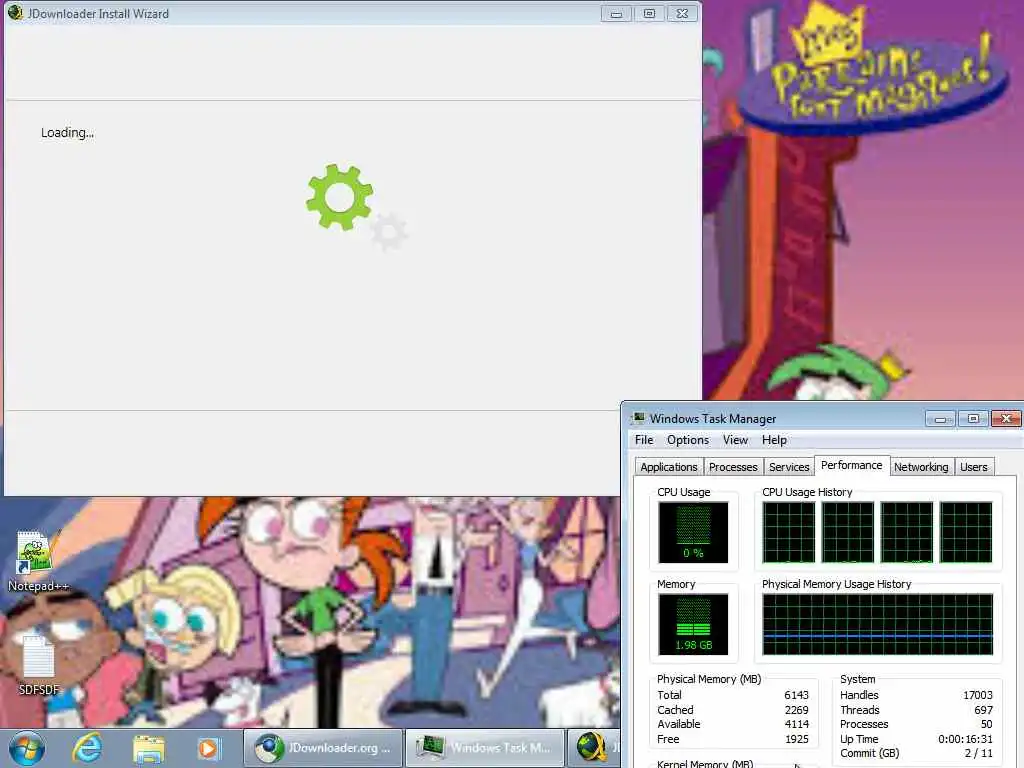1024x768 pixels.
Task: Select JDownloader taskbar button with globe icon
Action: click(594, 748)
